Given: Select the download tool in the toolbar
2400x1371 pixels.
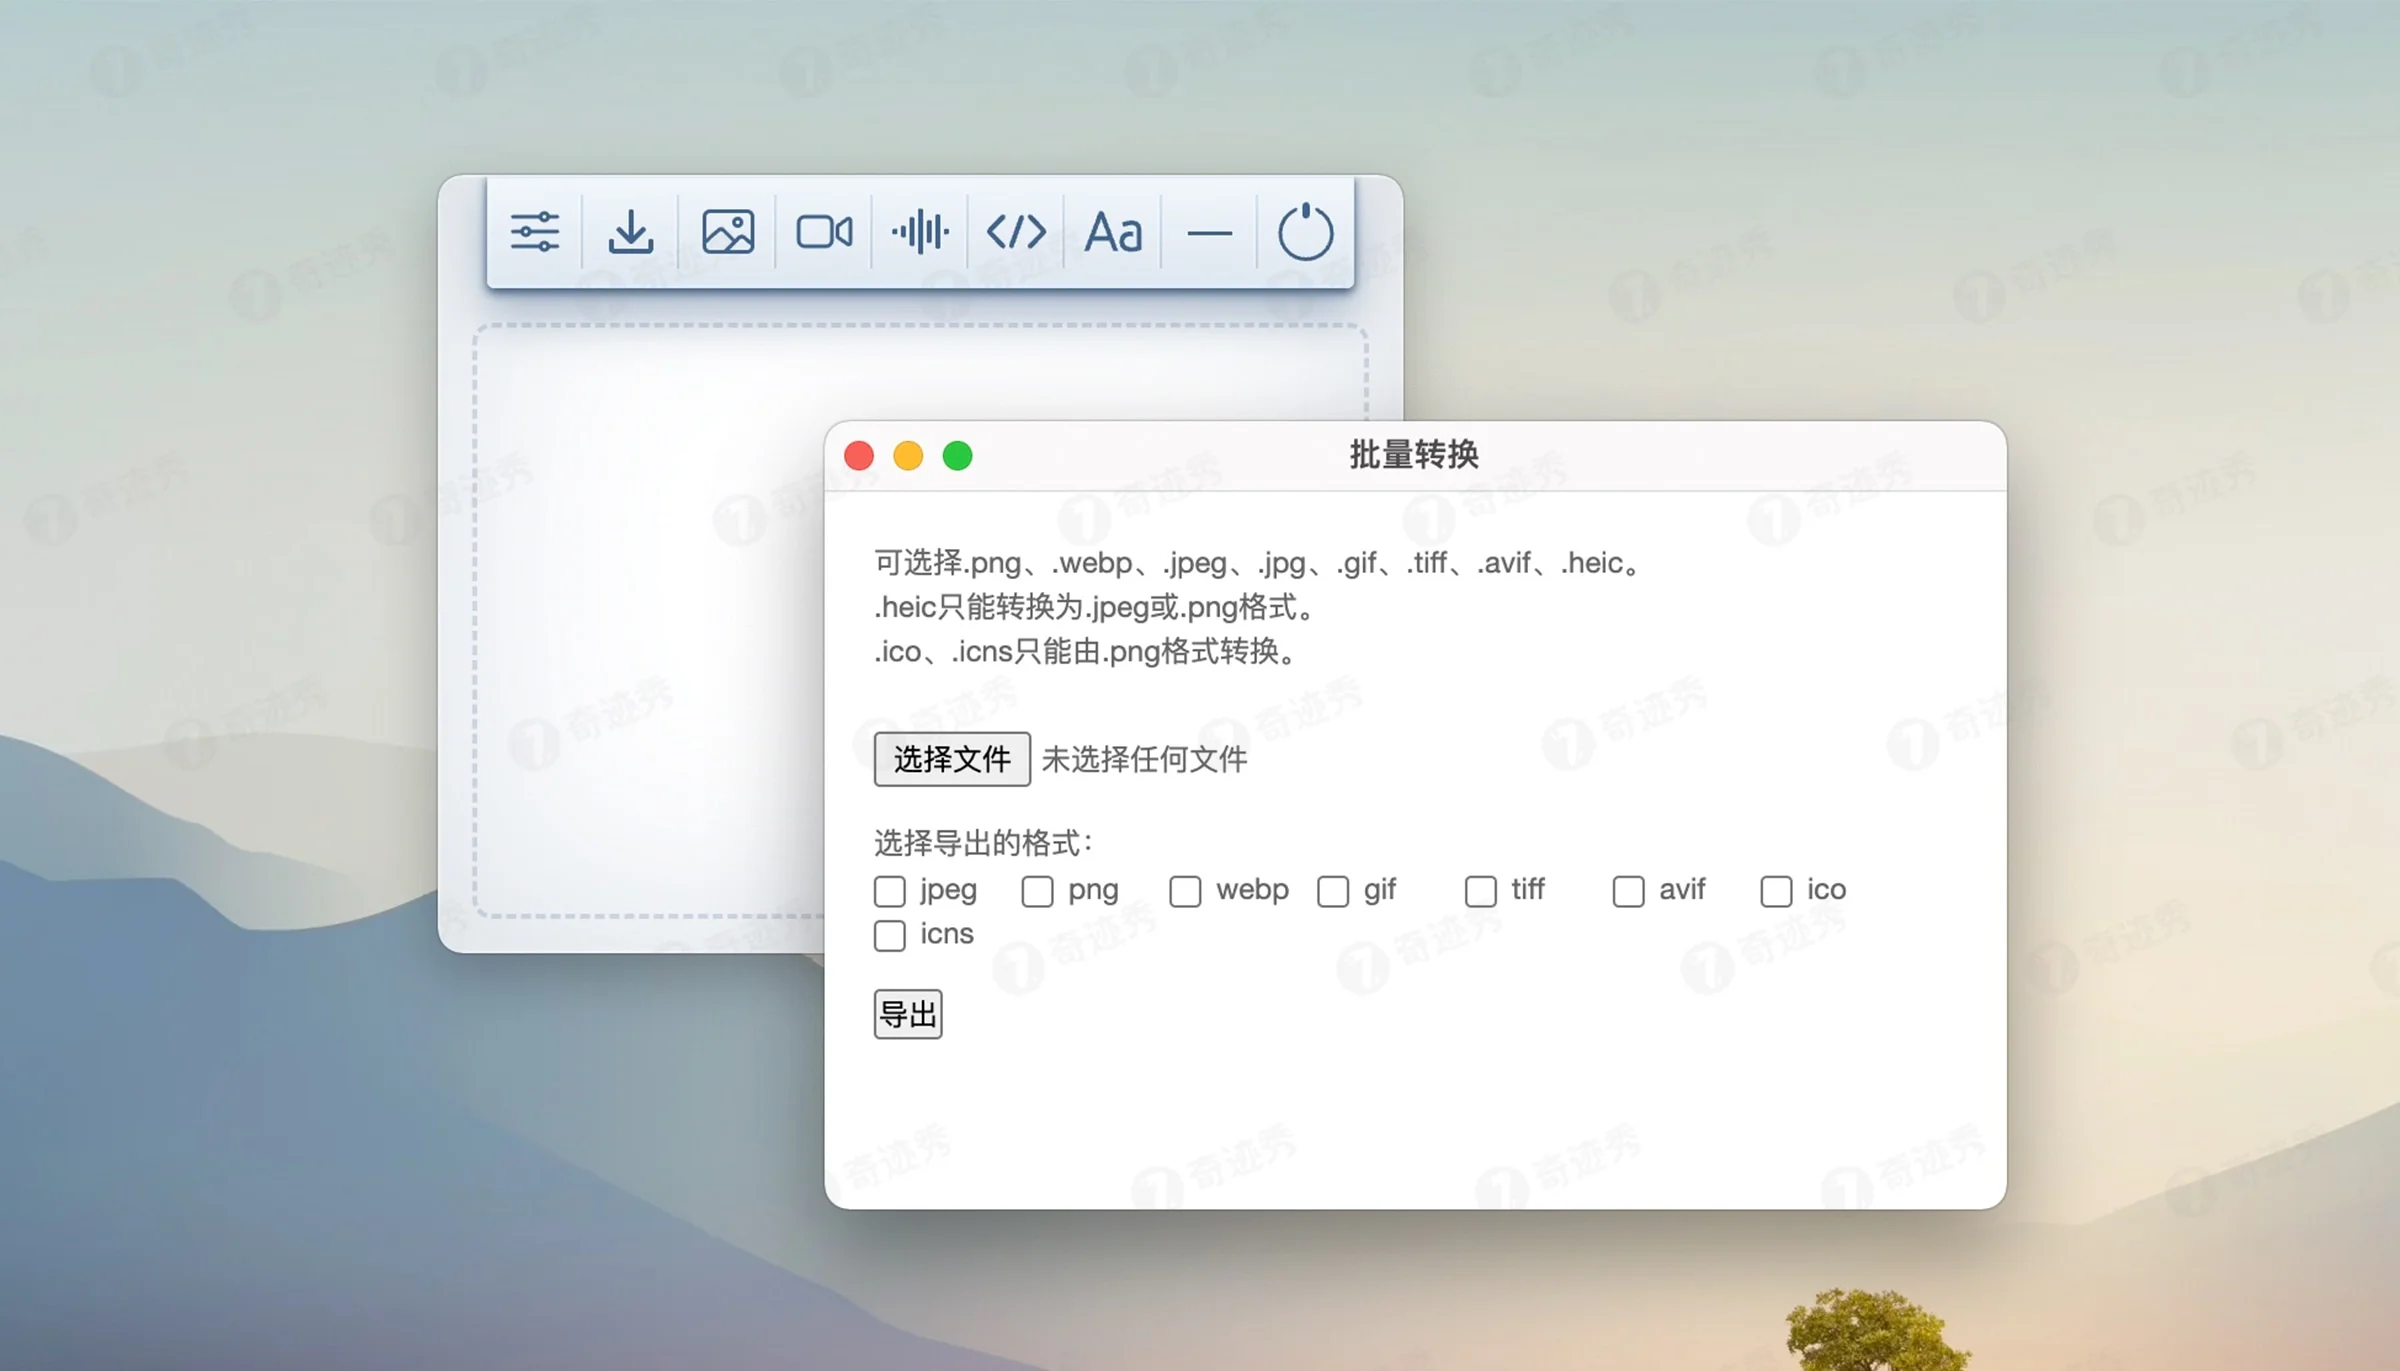Looking at the screenshot, I should tap(631, 231).
